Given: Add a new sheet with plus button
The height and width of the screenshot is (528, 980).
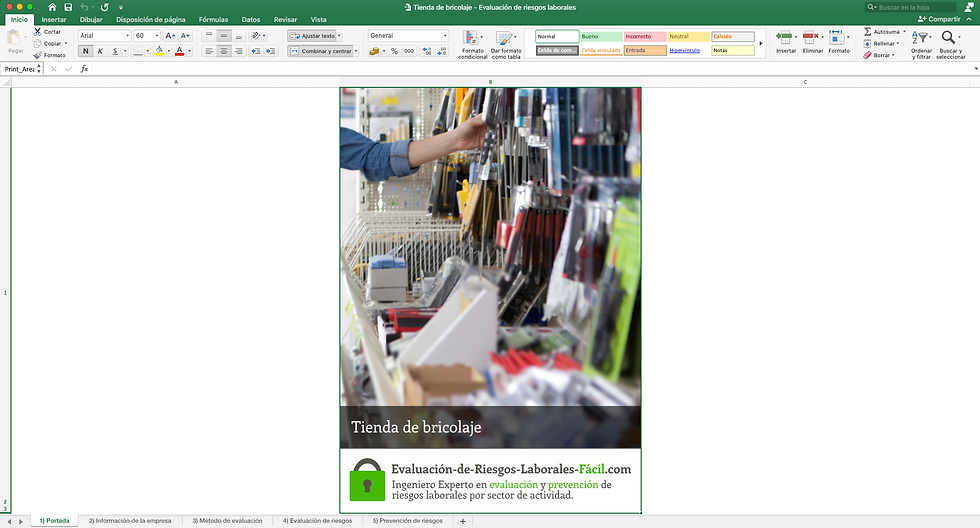Looking at the screenshot, I should pos(462,521).
